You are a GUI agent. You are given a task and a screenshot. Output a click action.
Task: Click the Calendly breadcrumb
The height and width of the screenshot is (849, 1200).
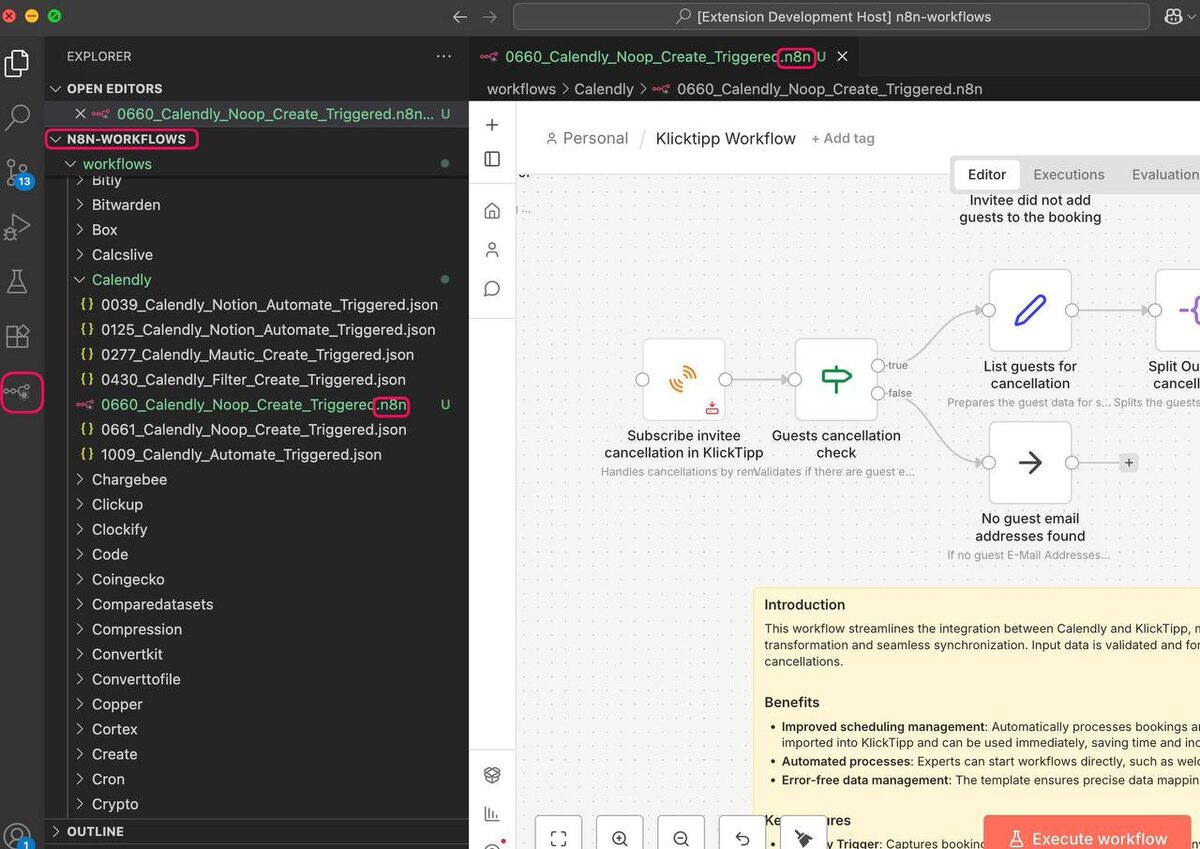[604, 89]
